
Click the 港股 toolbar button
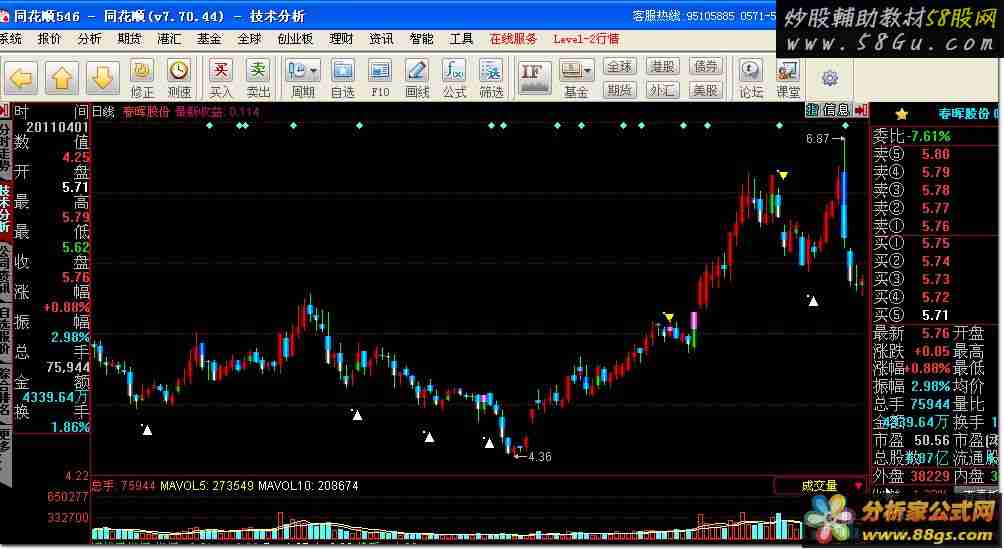[662, 67]
